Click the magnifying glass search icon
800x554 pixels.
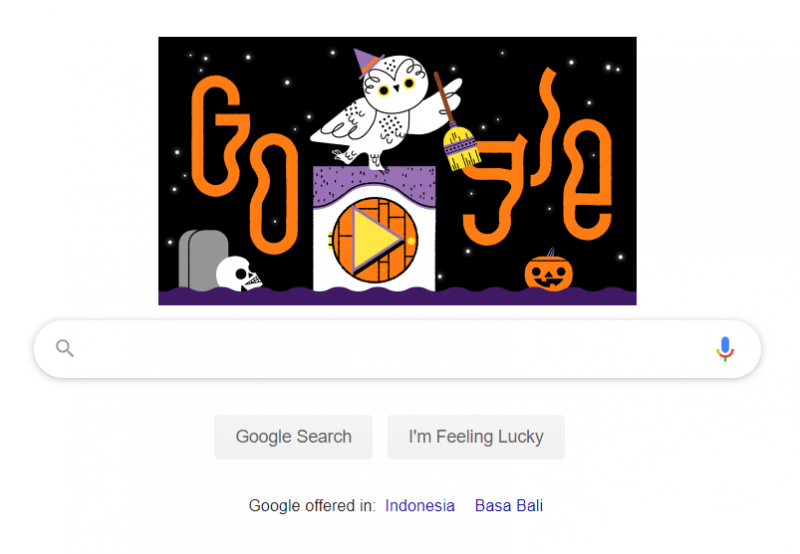65,348
